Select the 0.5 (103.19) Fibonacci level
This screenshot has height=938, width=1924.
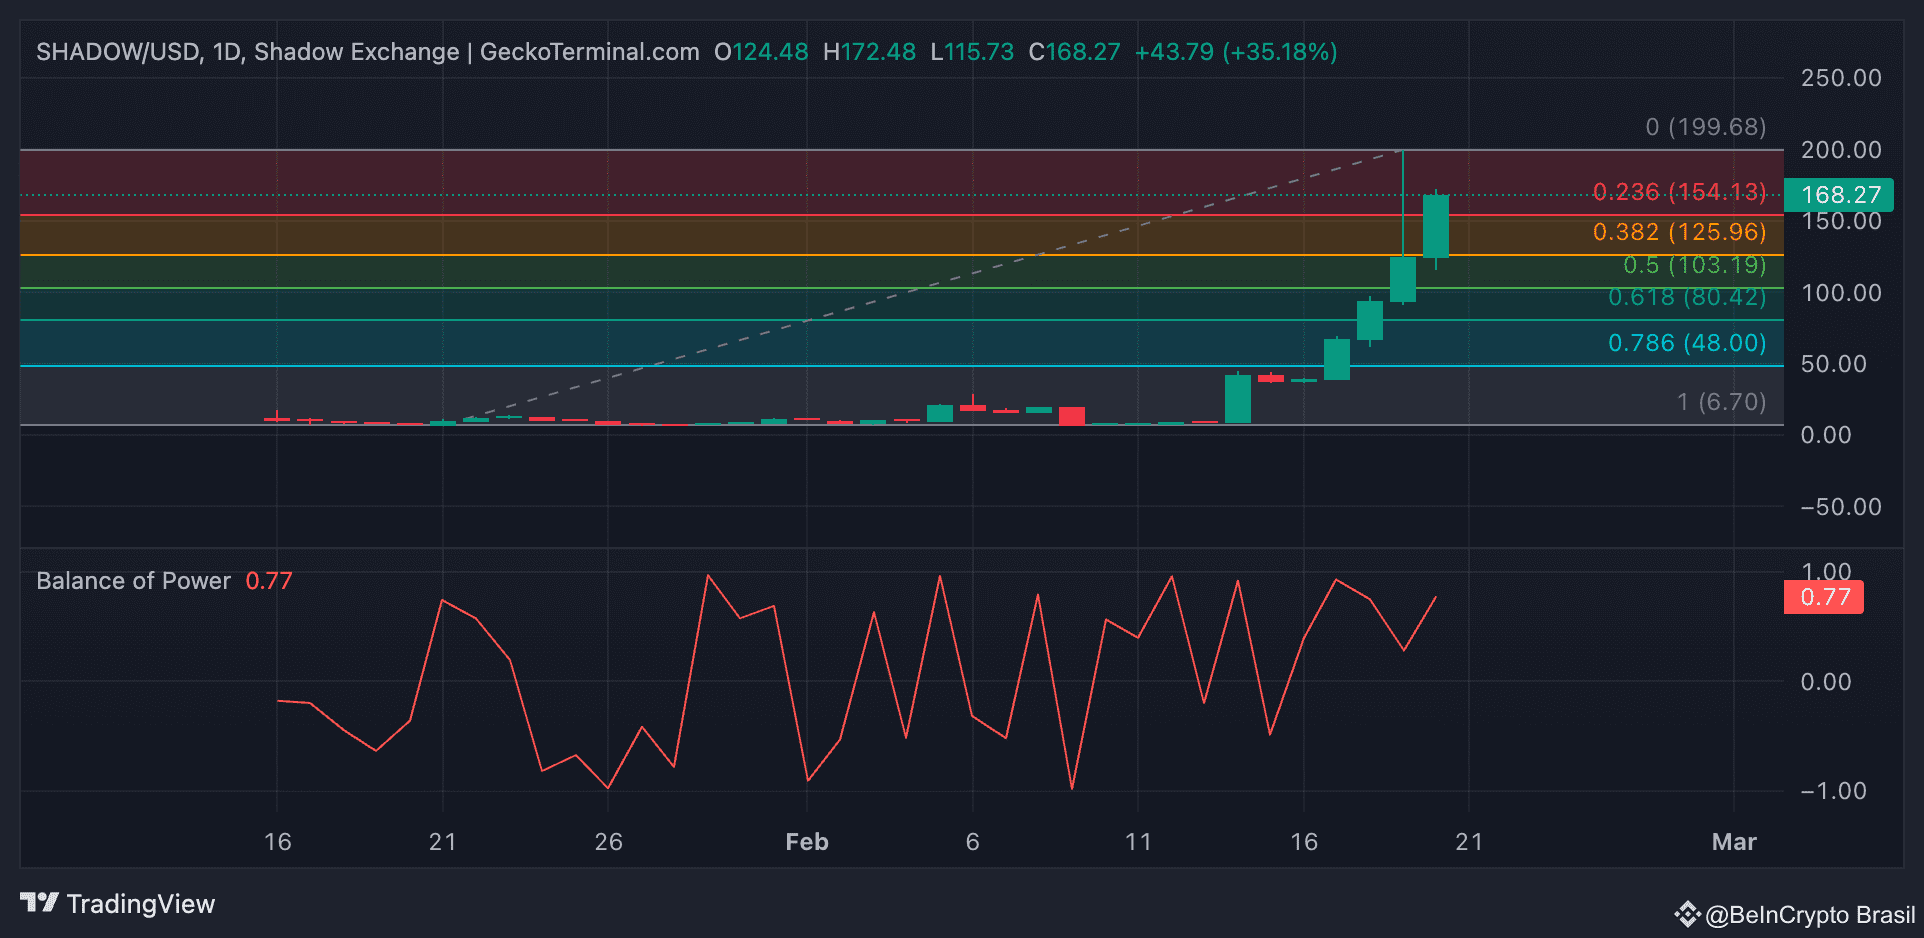tap(1693, 265)
